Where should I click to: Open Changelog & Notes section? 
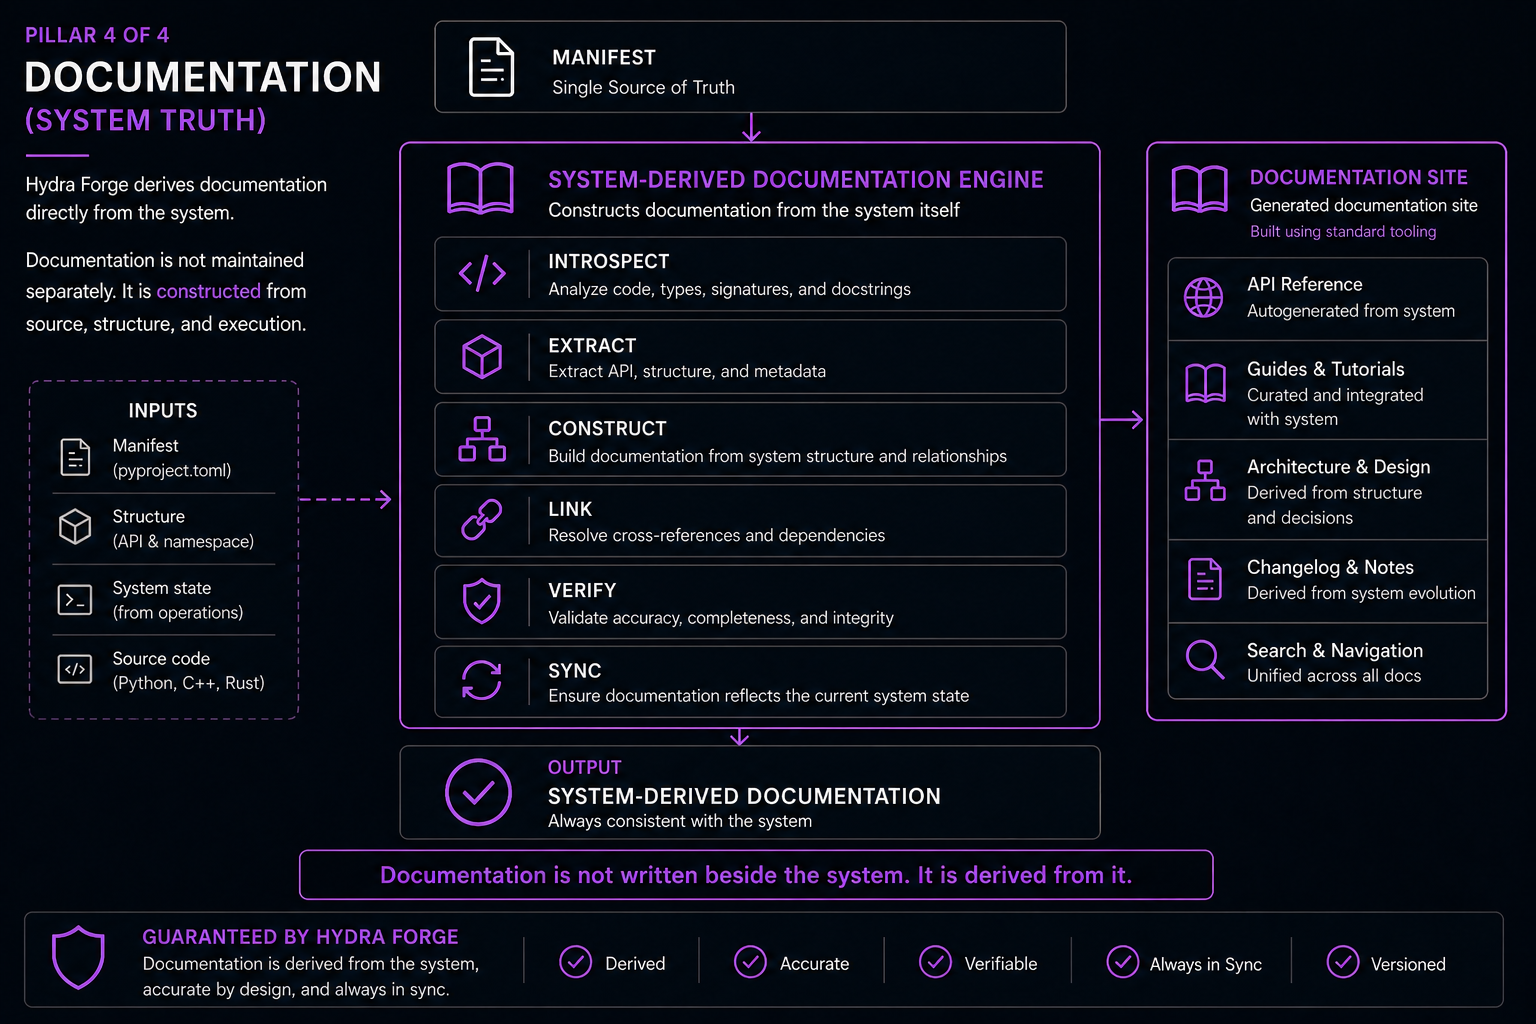[x=1328, y=581]
